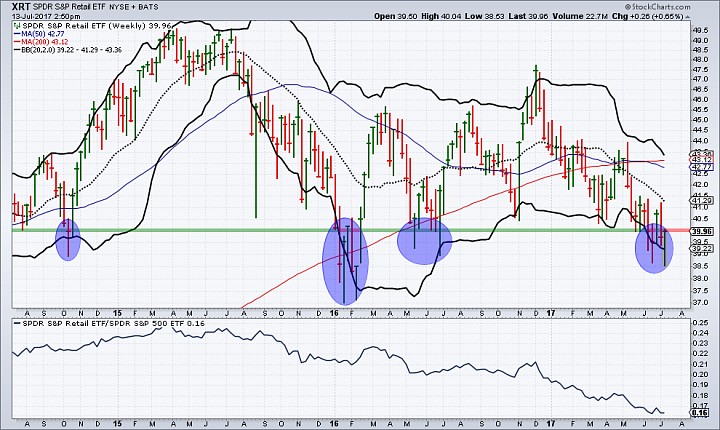
Task: Click the '15' year label on upper time axis
Action: (x=118, y=313)
